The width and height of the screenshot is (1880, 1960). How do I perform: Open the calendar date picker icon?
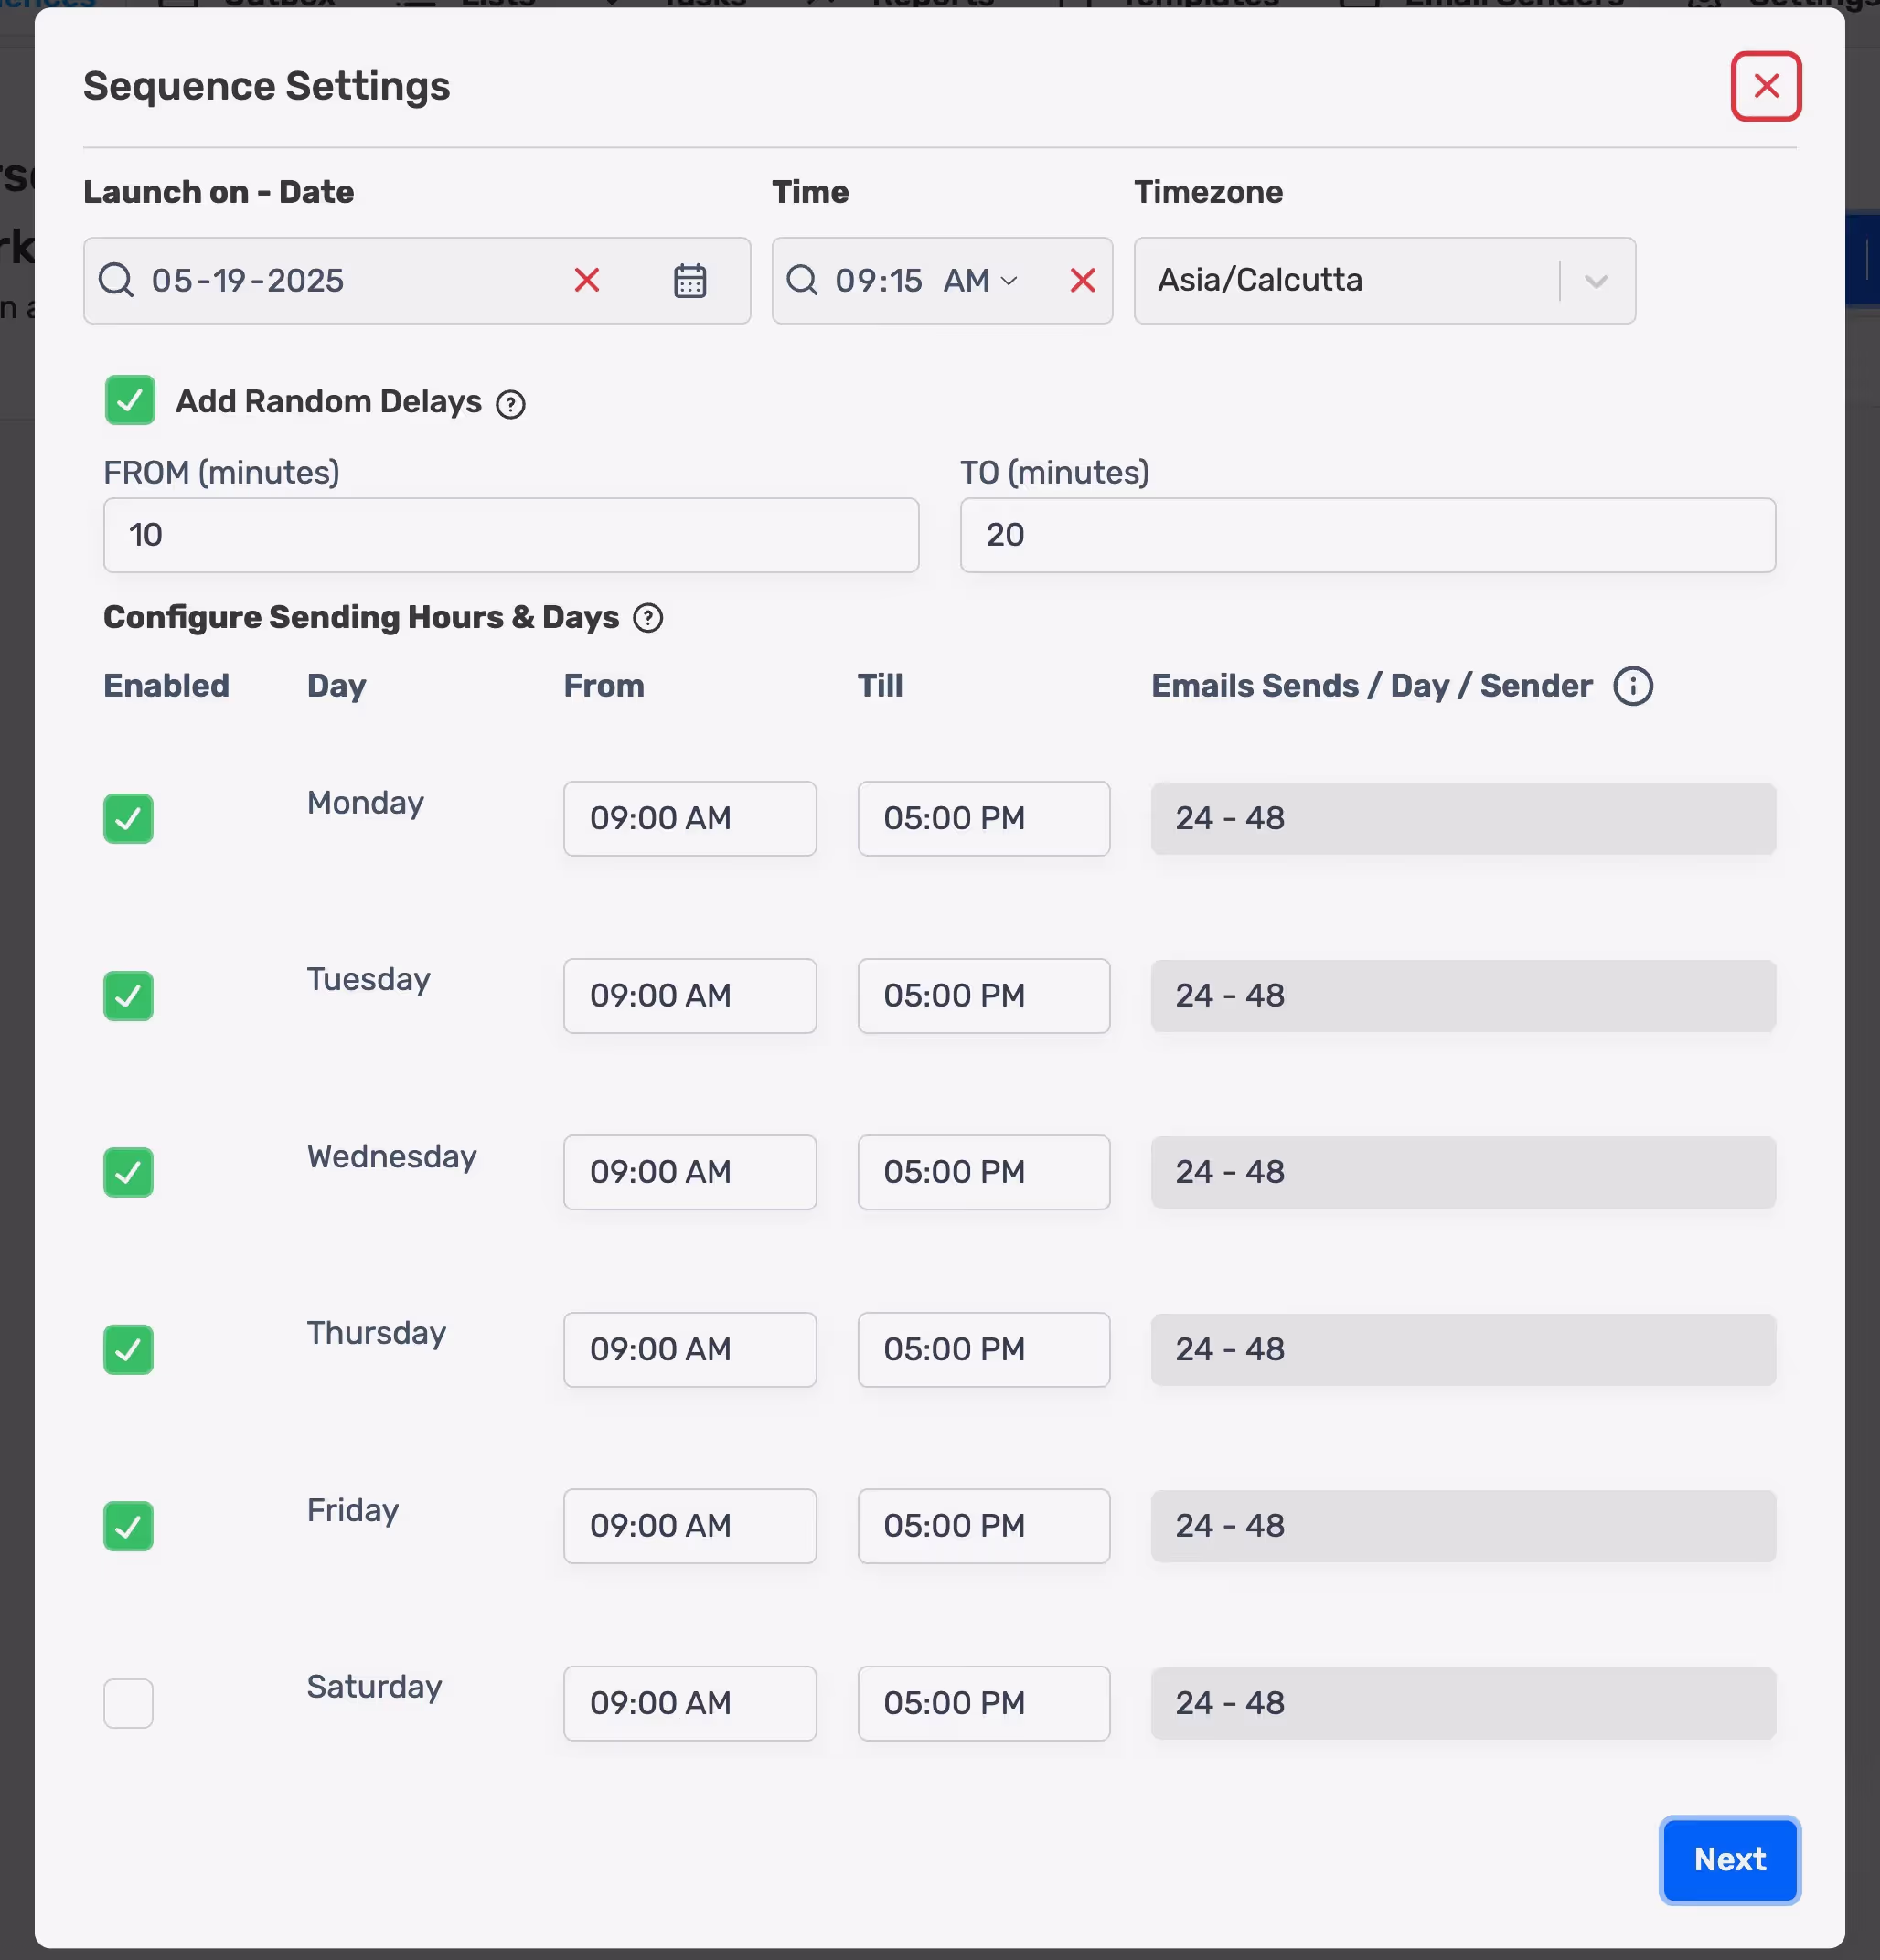690,281
